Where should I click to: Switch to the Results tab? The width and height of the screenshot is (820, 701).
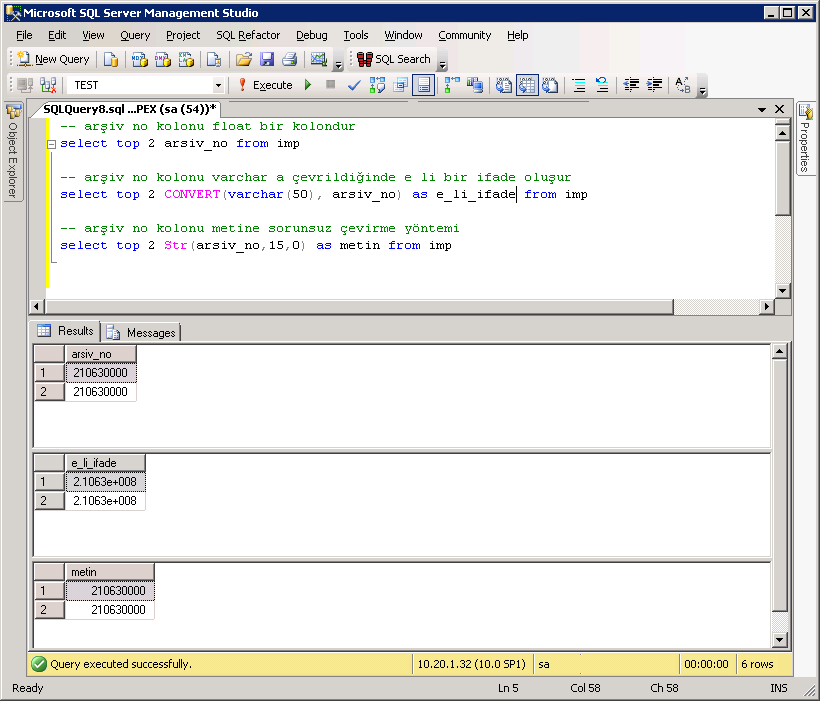pos(66,331)
